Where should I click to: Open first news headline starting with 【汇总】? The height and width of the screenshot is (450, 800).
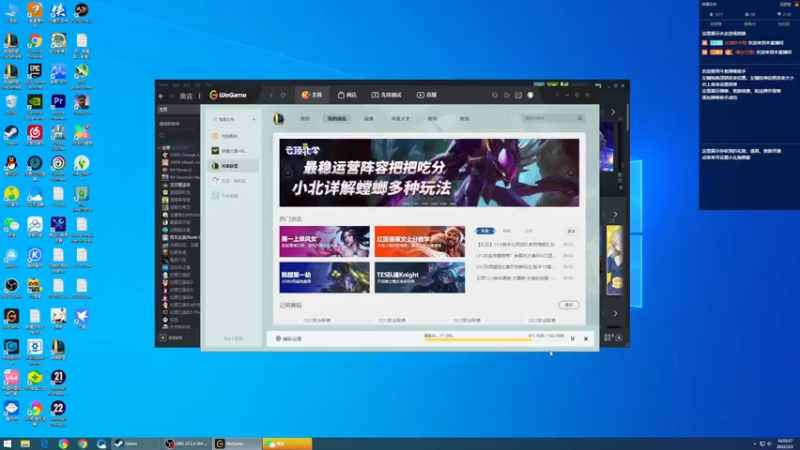pyautogui.click(x=515, y=244)
